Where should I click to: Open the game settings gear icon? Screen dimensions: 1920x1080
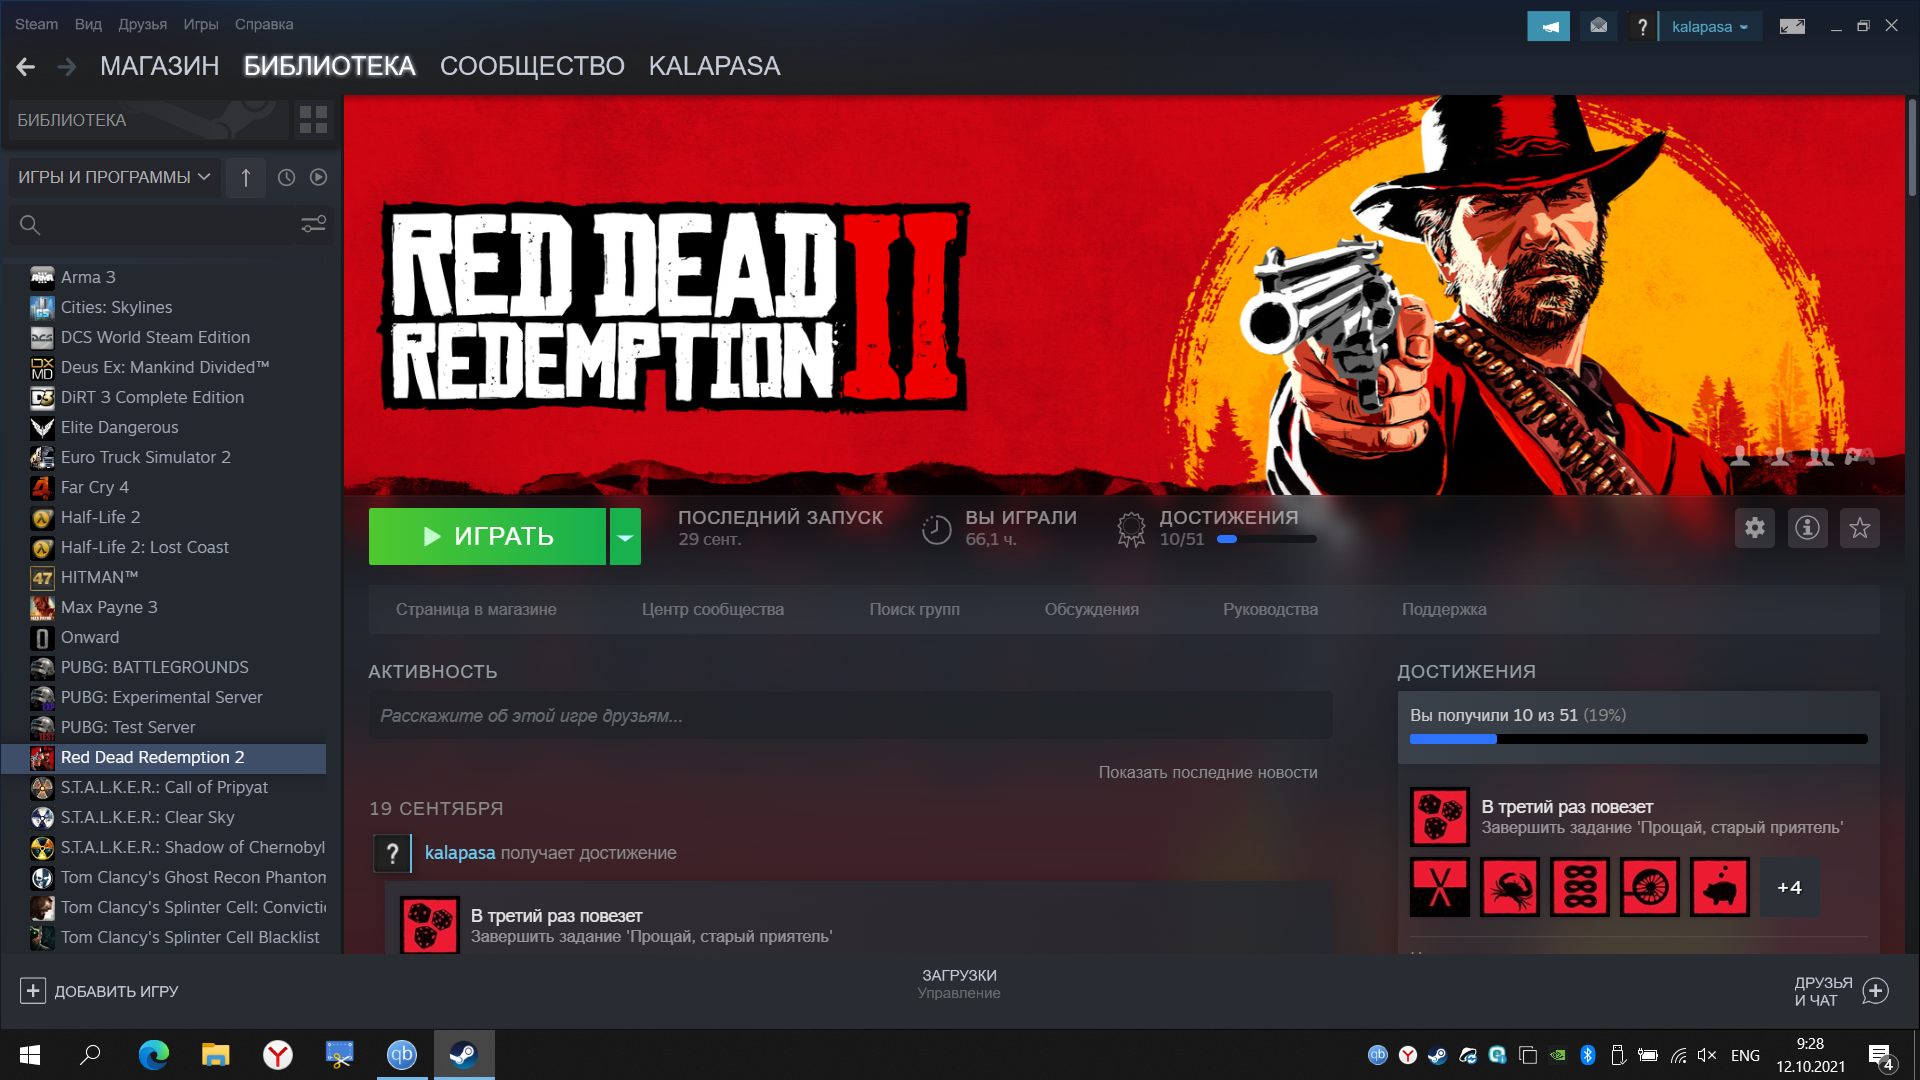tap(1755, 527)
